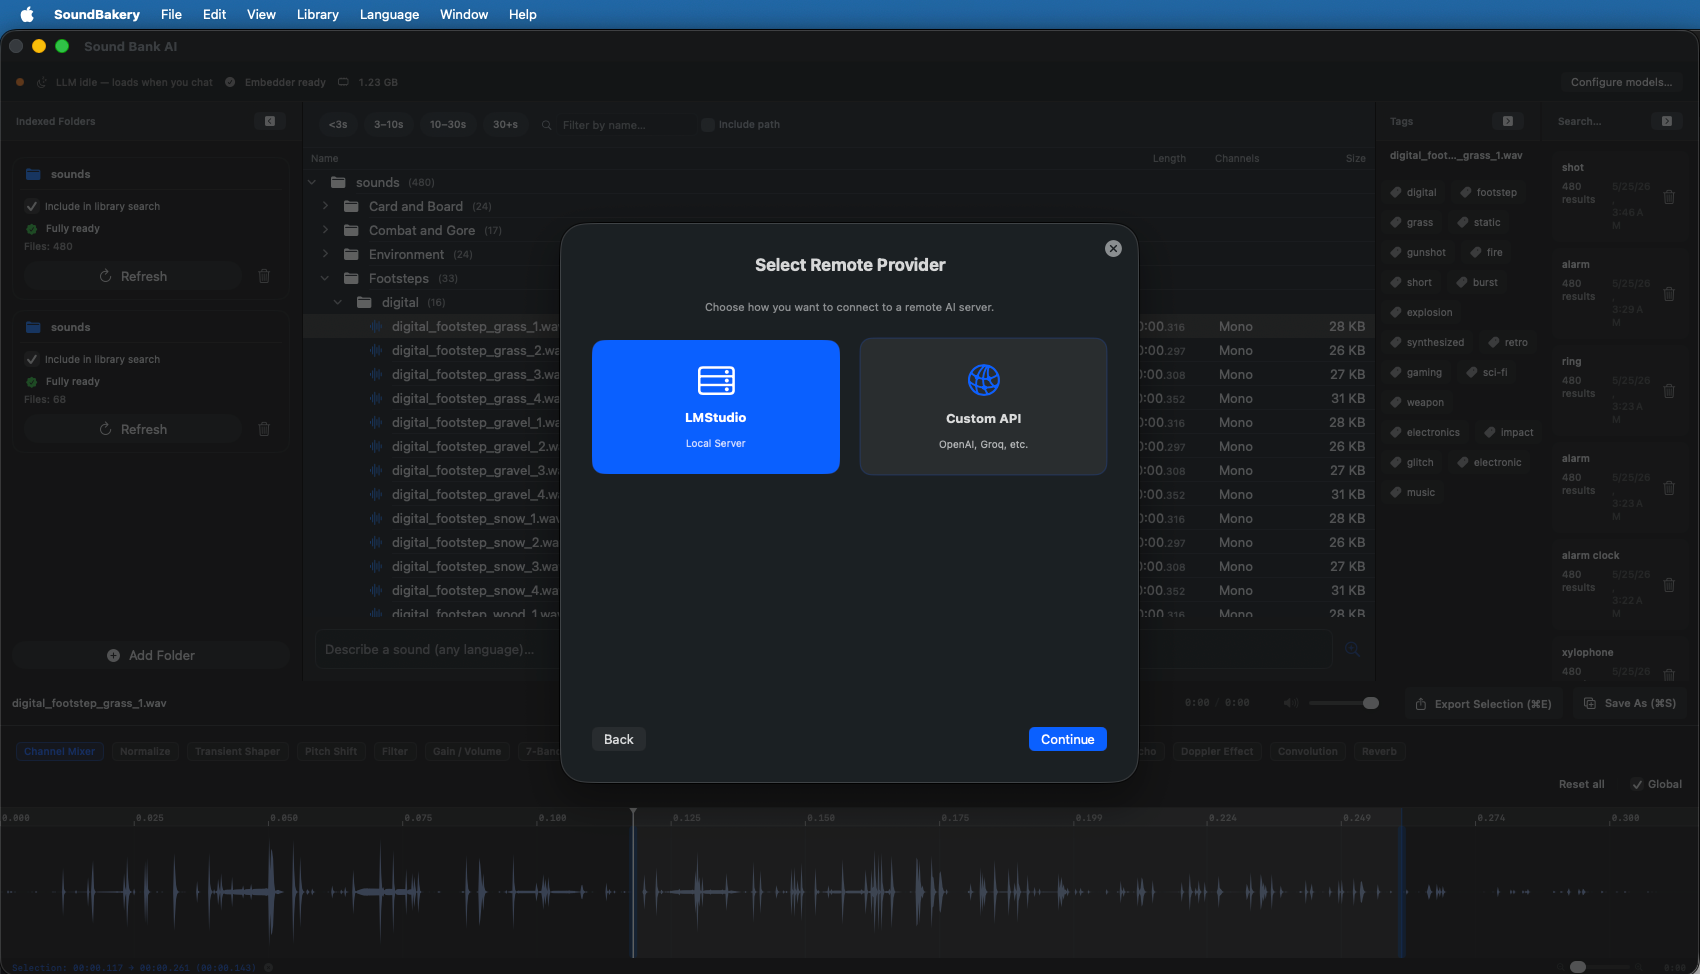The height and width of the screenshot is (974, 1700).
Task: Collapse the Indexed Folders panel
Action: point(270,121)
